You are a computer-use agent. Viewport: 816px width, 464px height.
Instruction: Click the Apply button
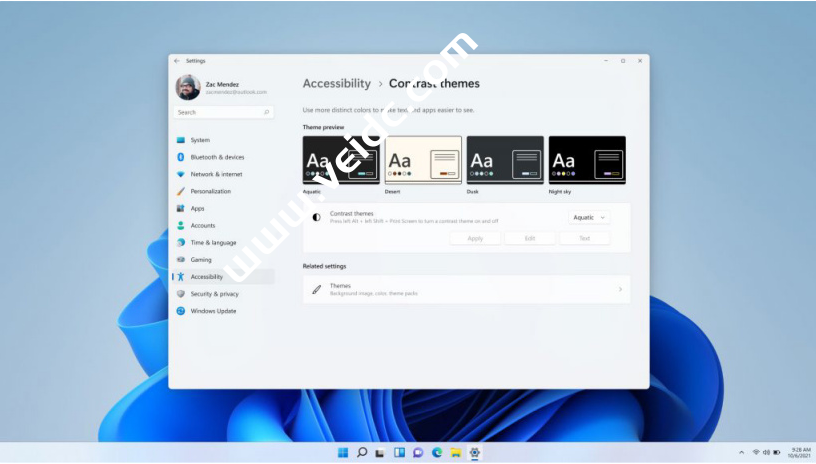(475, 238)
